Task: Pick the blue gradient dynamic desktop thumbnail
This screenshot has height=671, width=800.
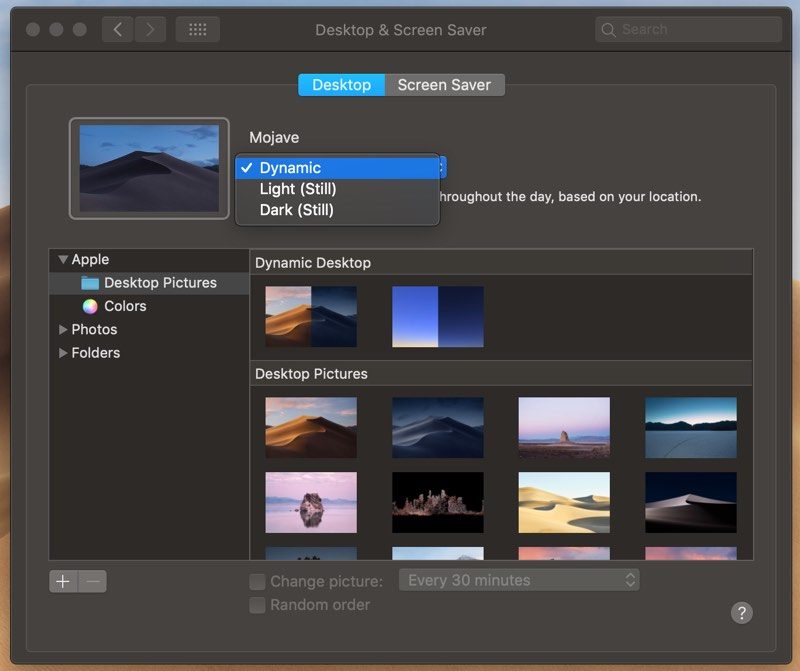Action: pyautogui.click(x=438, y=316)
